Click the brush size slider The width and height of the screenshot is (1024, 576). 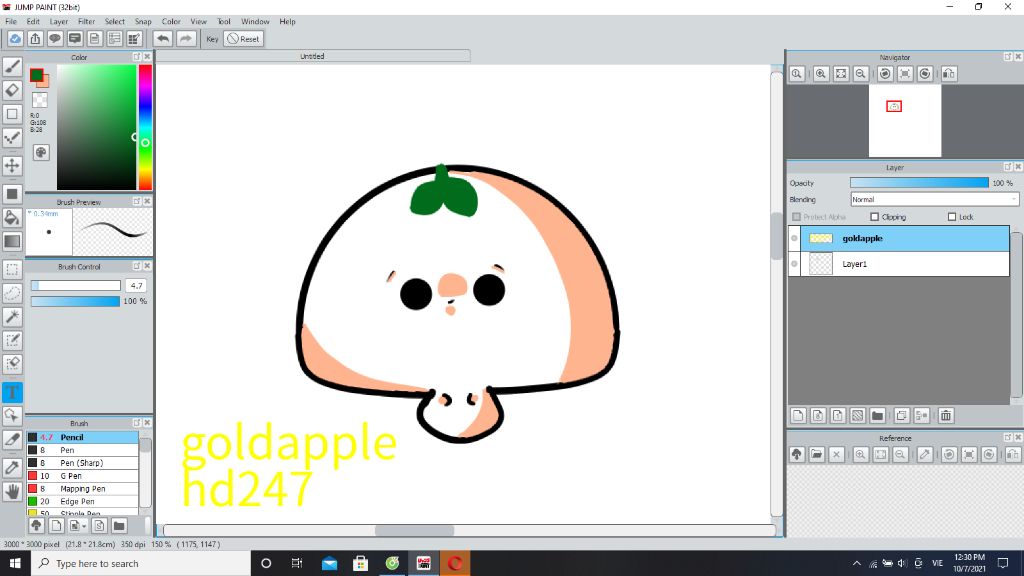point(76,285)
